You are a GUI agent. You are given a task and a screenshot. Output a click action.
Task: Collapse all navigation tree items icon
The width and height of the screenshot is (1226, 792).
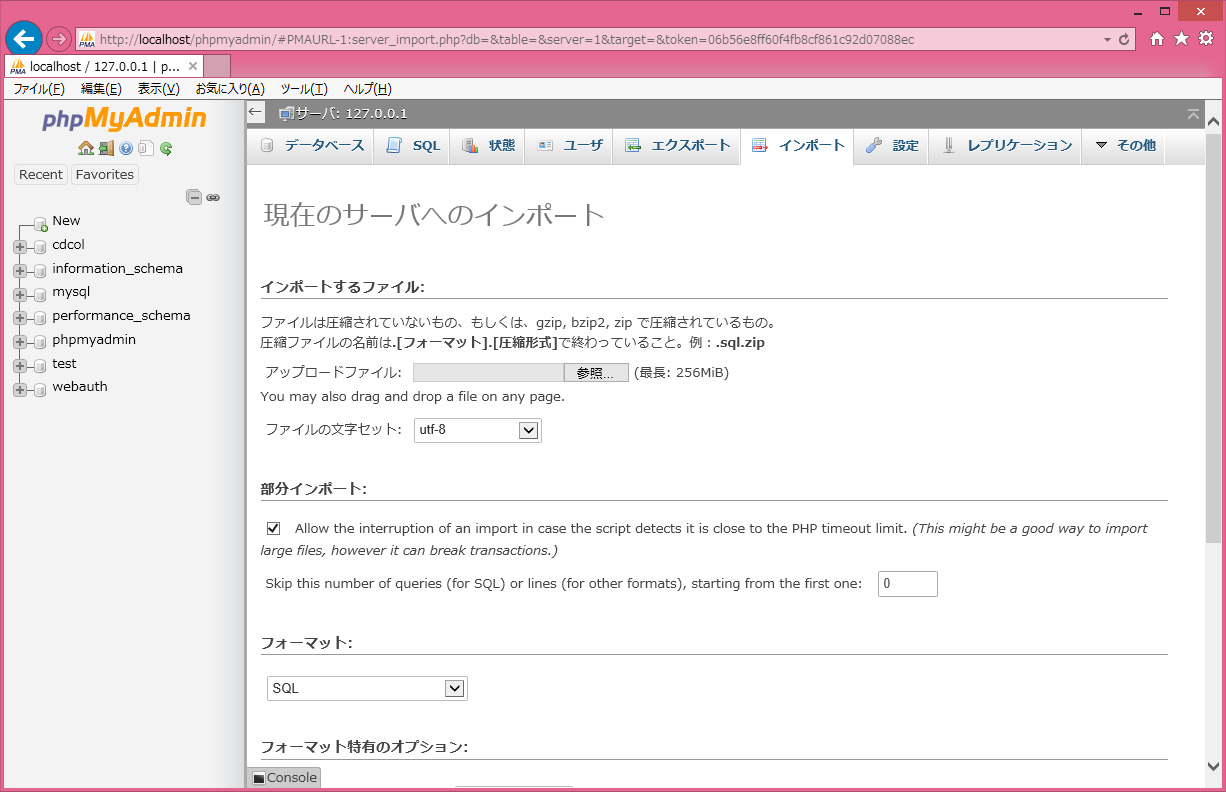pos(194,197)
